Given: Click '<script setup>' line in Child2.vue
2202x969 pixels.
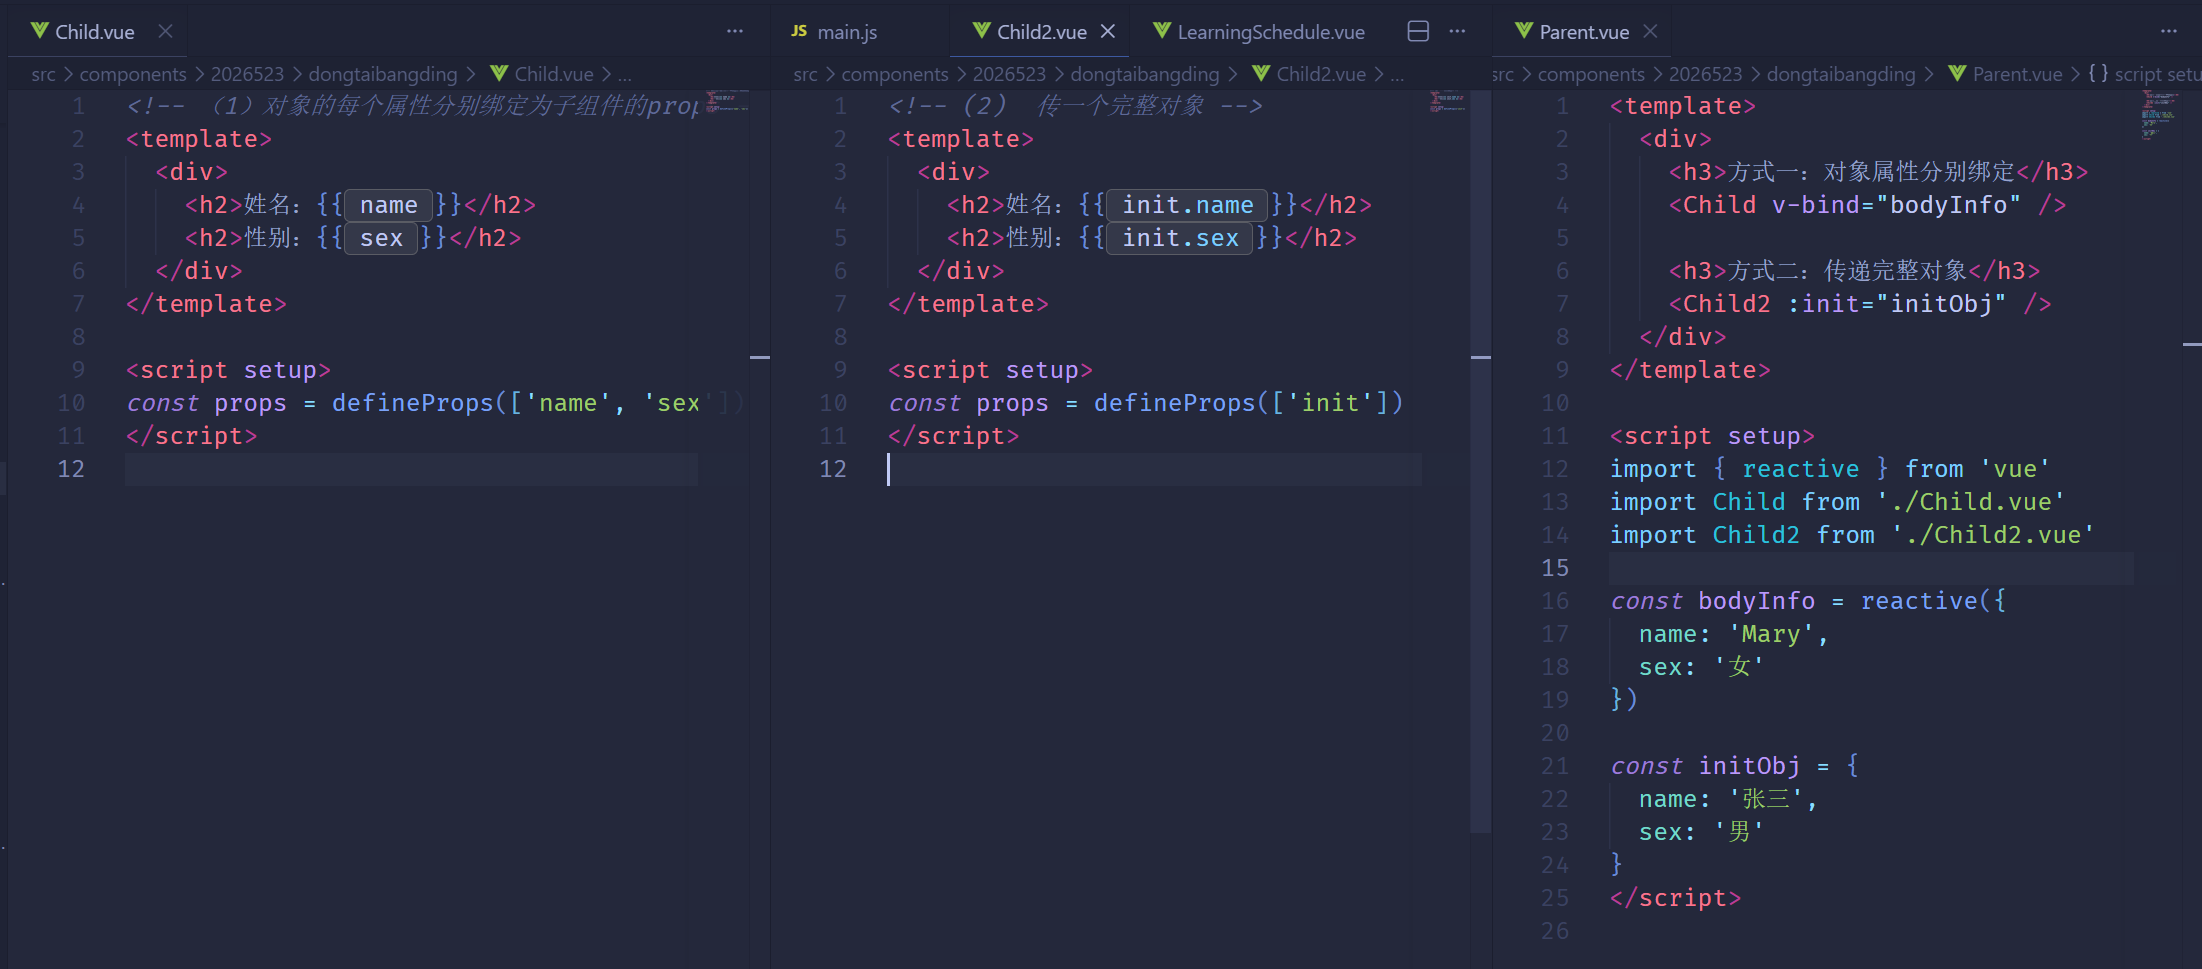Looking at the screenshot, I should (990, 370).
